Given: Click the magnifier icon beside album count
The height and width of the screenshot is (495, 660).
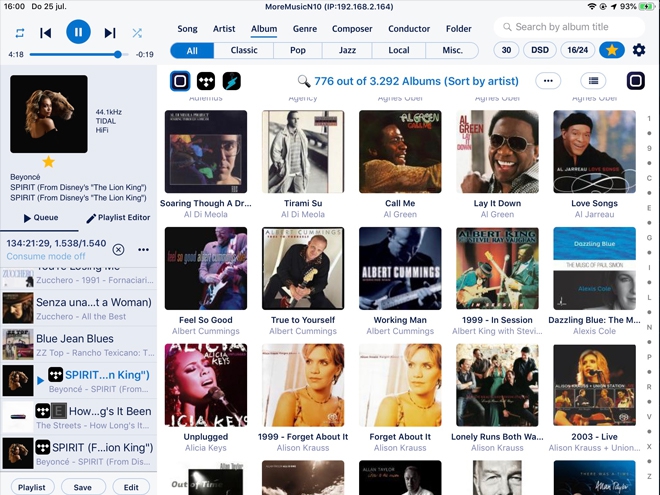Looking at the screenshot, I should click(303, 81).
